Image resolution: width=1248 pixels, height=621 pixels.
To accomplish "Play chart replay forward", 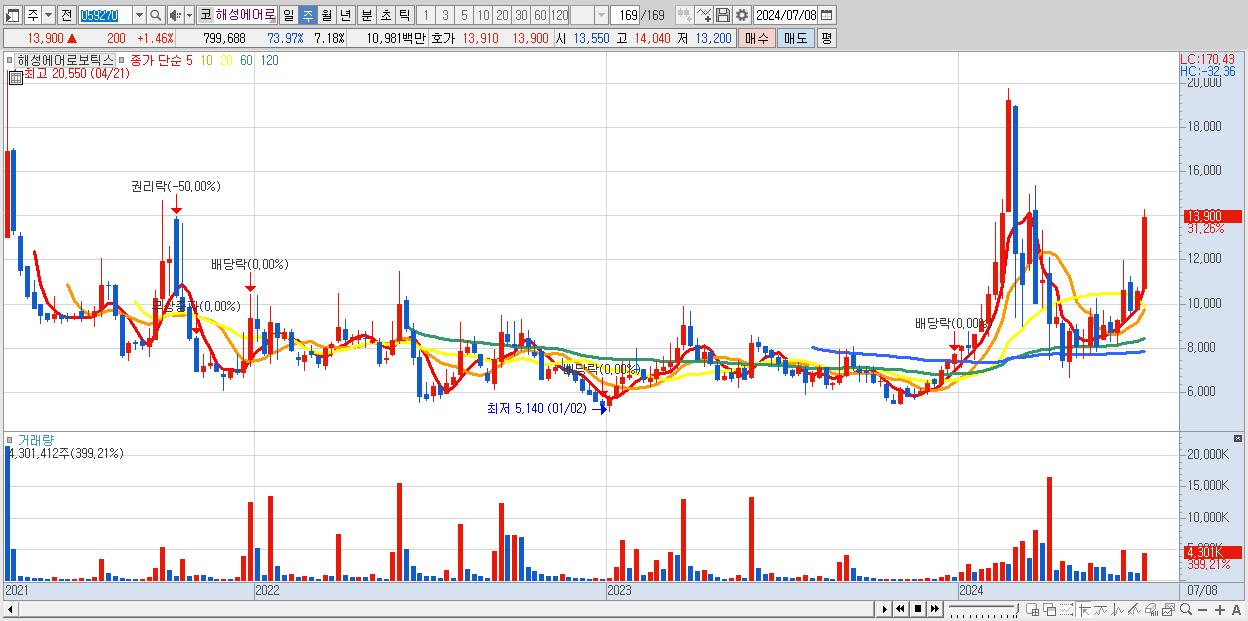I will 885,609.
